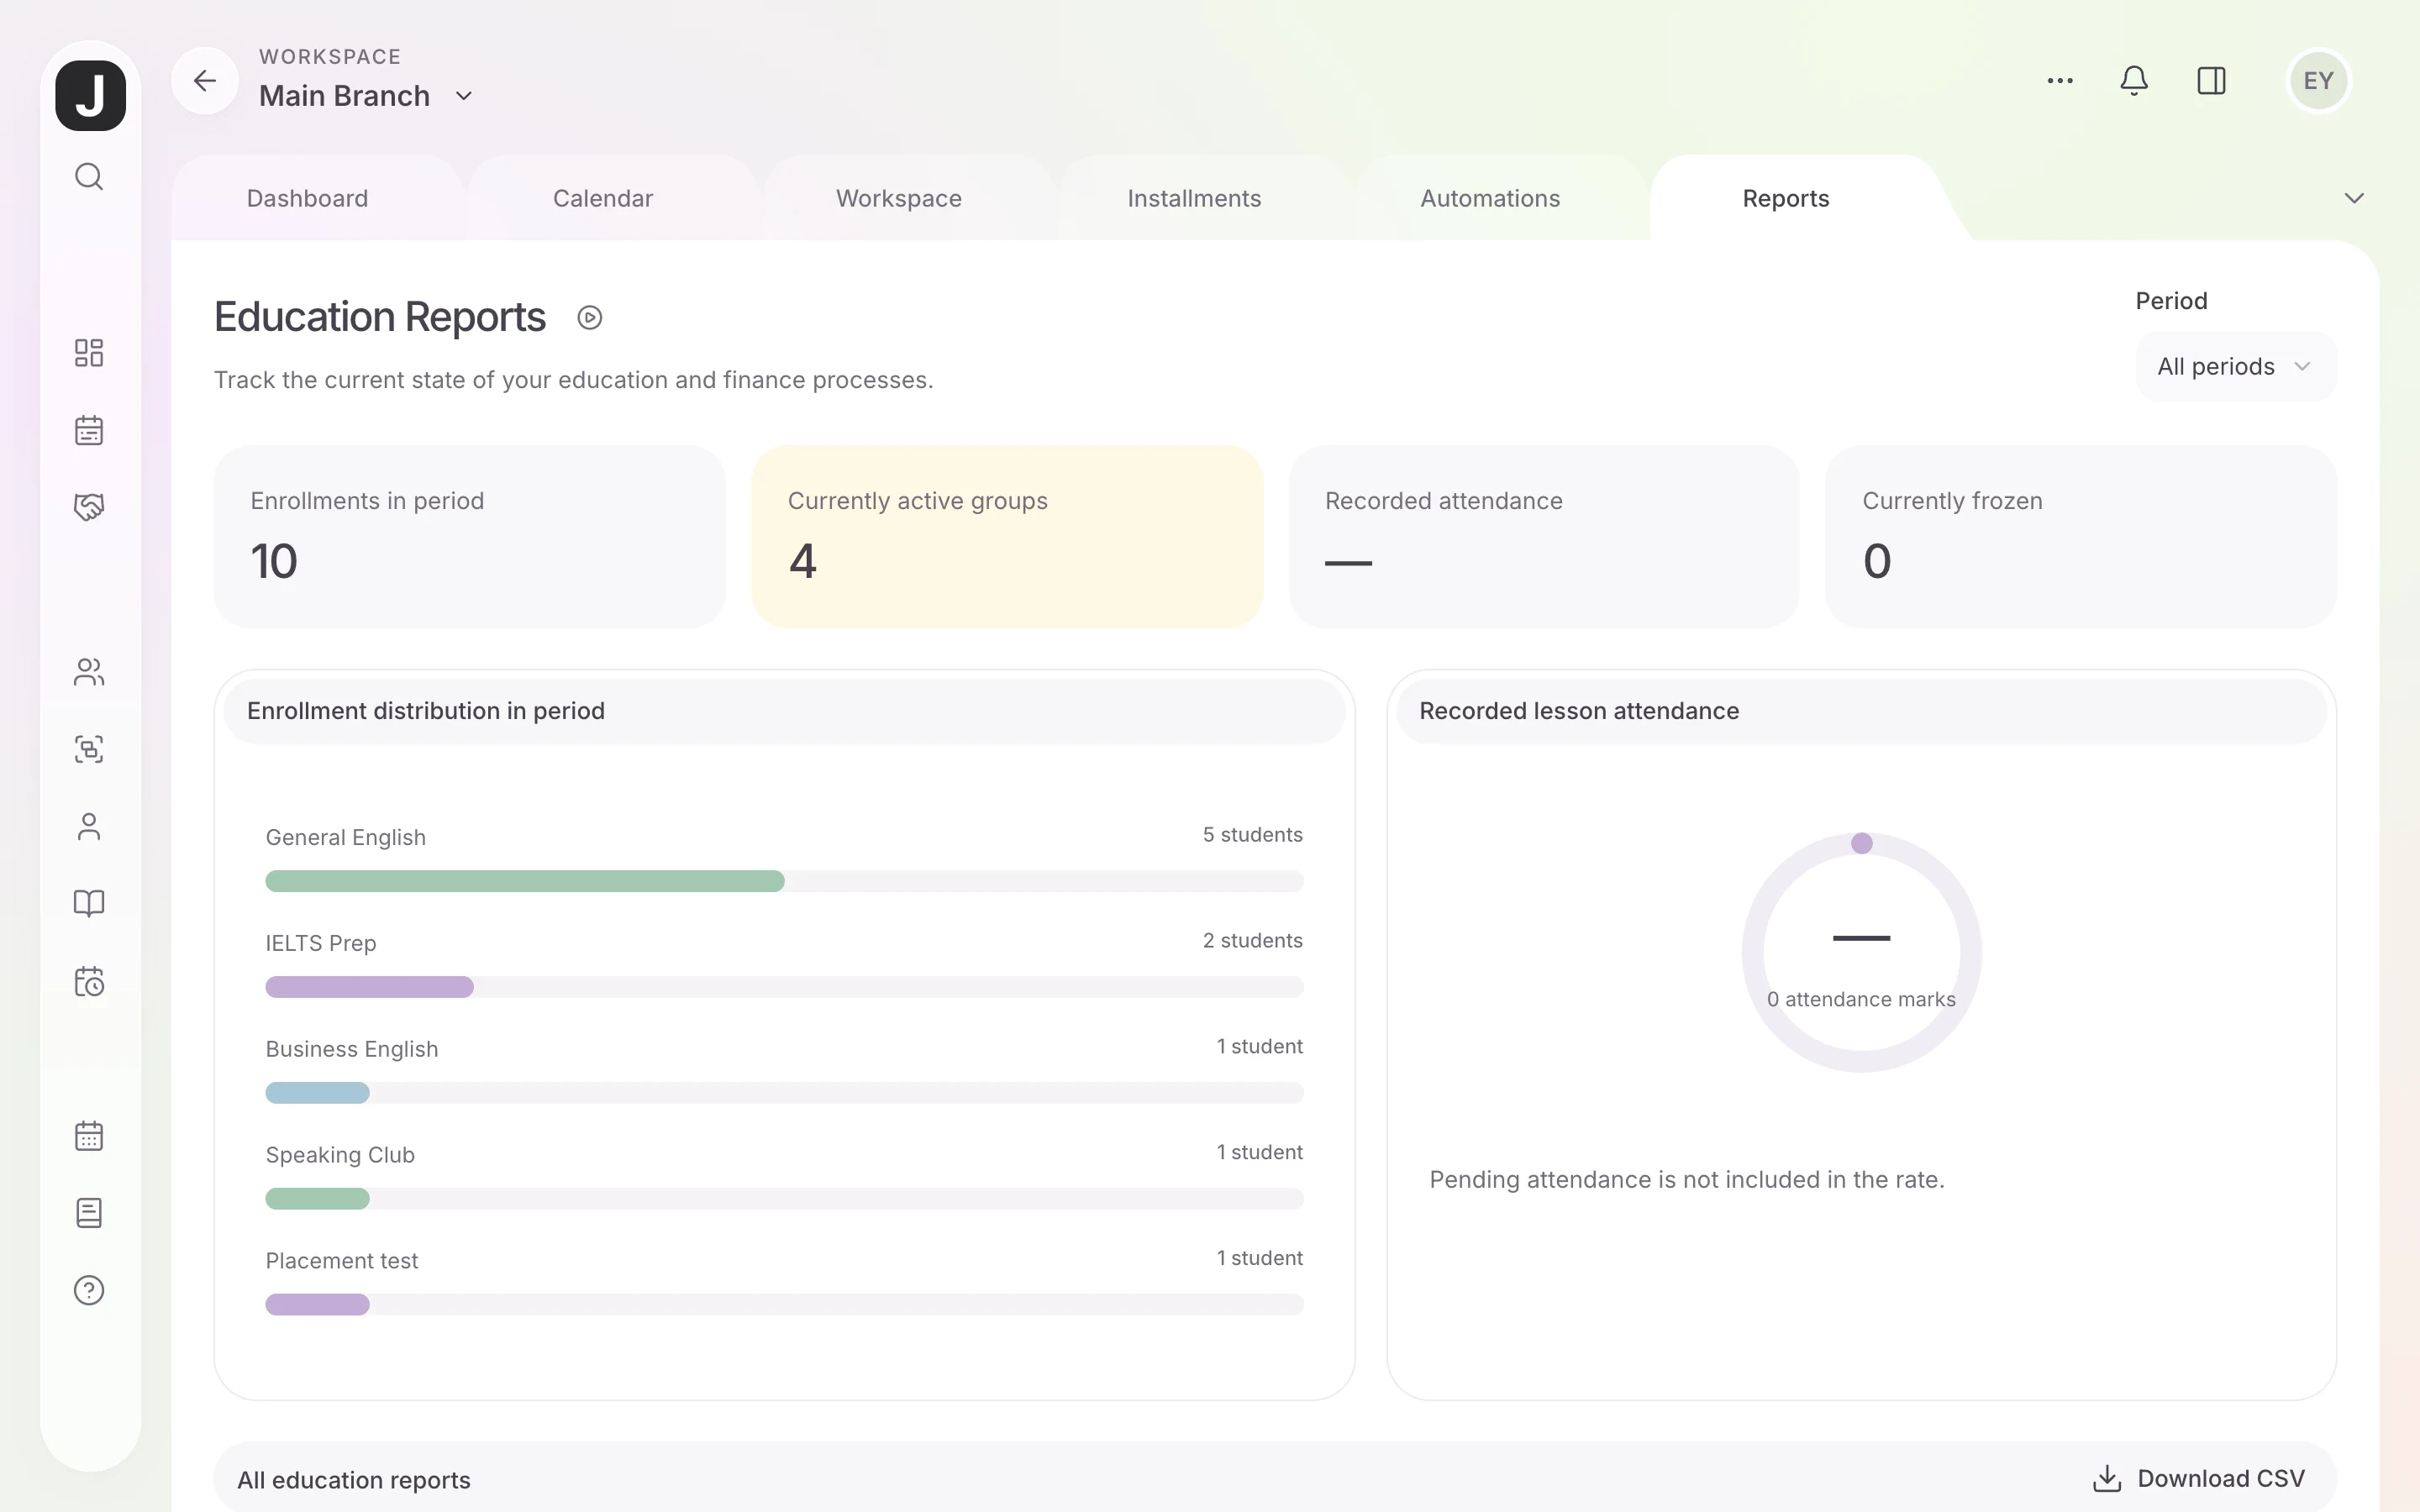The height and width of the screenshot is (1512, 2420).
Task: Open notifications bell
Action: 2134,81
